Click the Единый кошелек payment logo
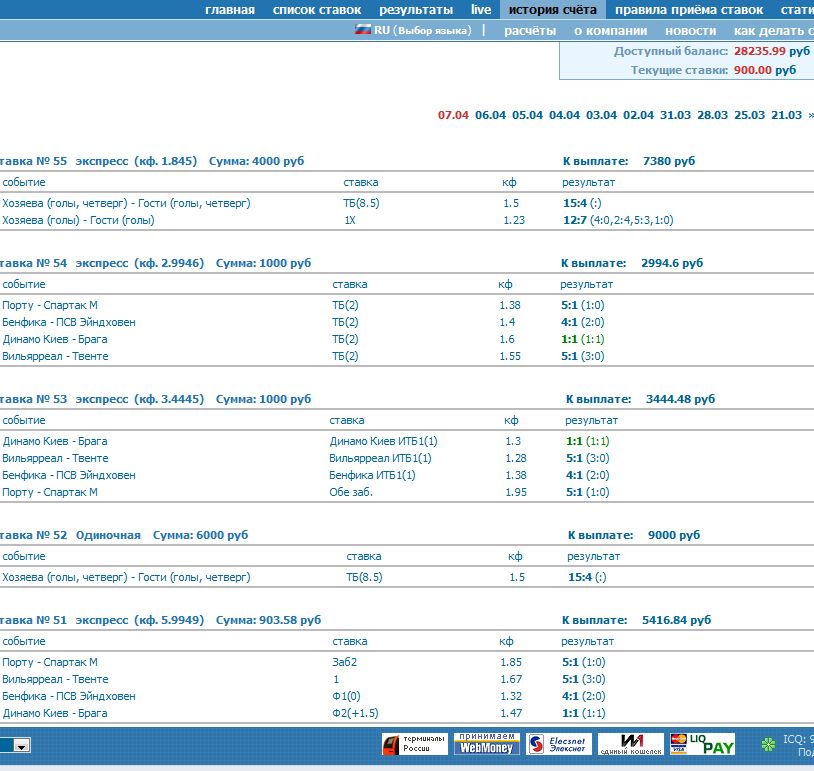Screen dimensions: 814x771 pyautogui.click(x=631, y=744)
